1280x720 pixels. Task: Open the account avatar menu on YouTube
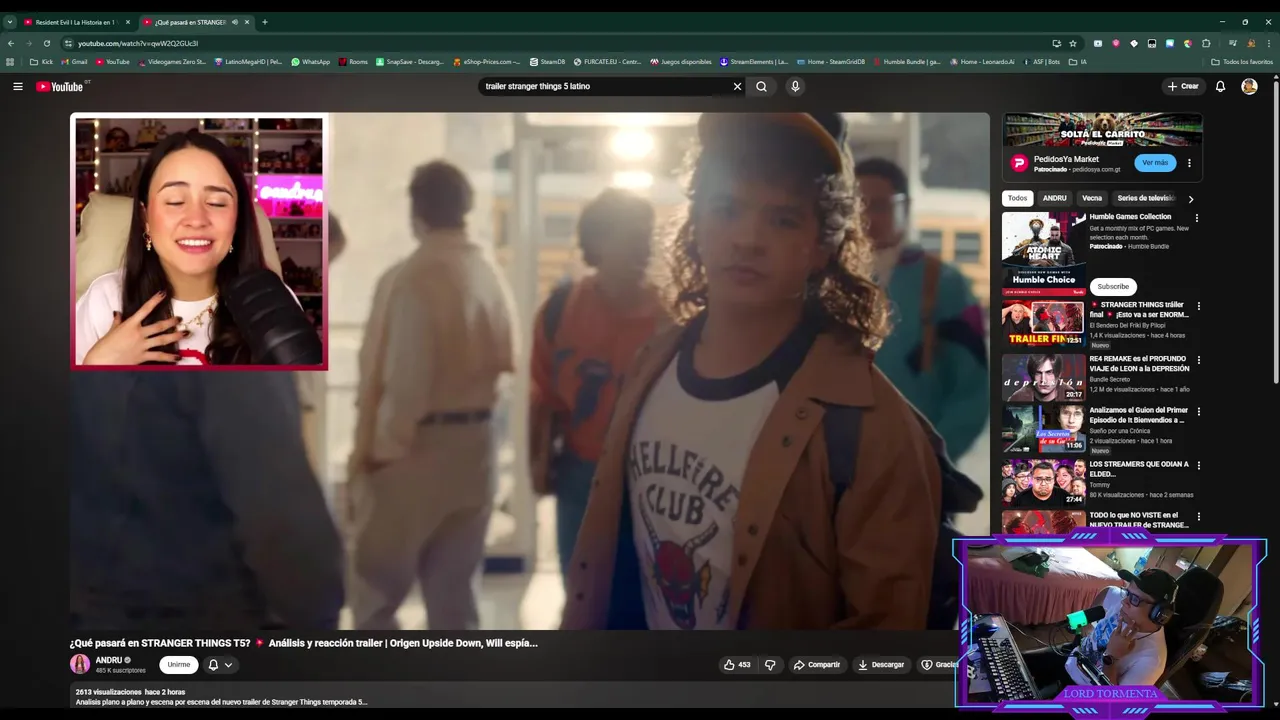[1249, 87]
